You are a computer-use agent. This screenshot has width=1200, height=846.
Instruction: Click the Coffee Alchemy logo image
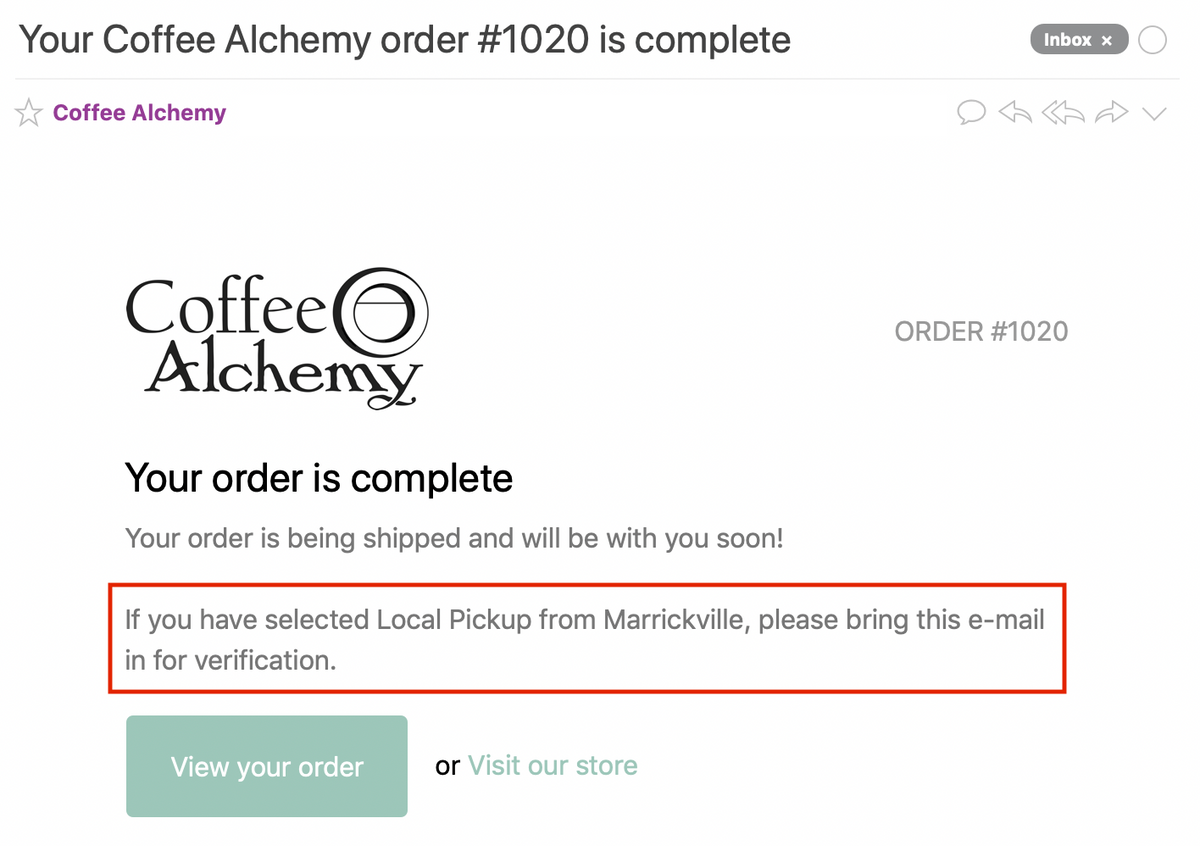tap(277, 338)
